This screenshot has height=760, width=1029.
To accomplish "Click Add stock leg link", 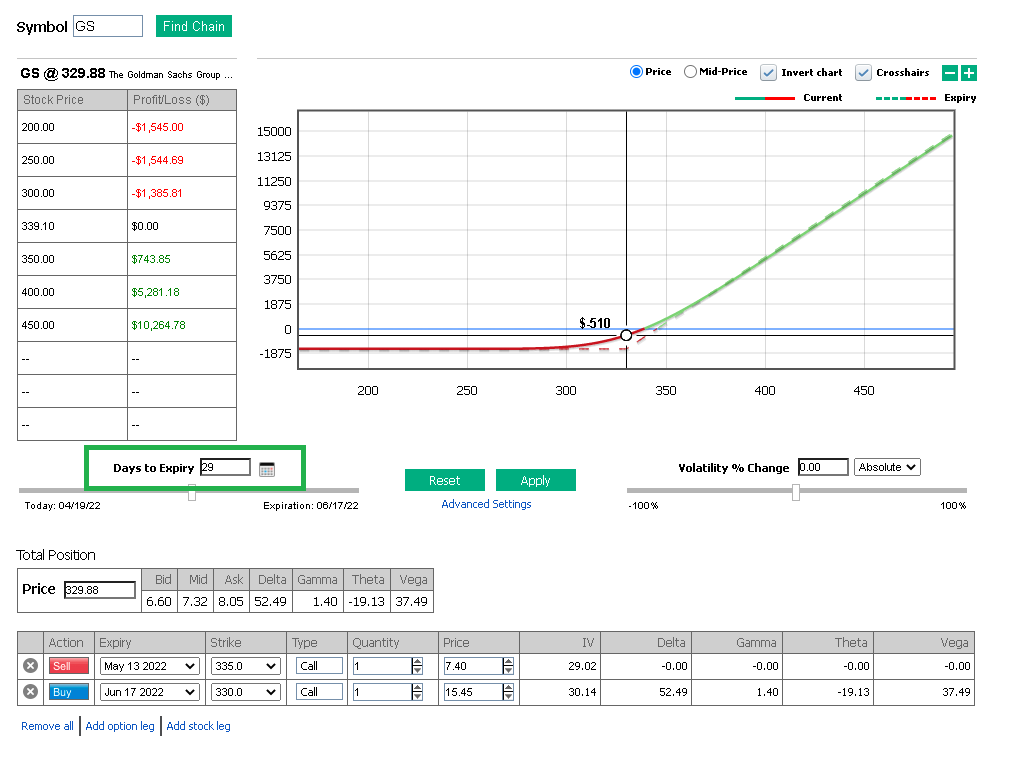I will [x=198, y=726].
